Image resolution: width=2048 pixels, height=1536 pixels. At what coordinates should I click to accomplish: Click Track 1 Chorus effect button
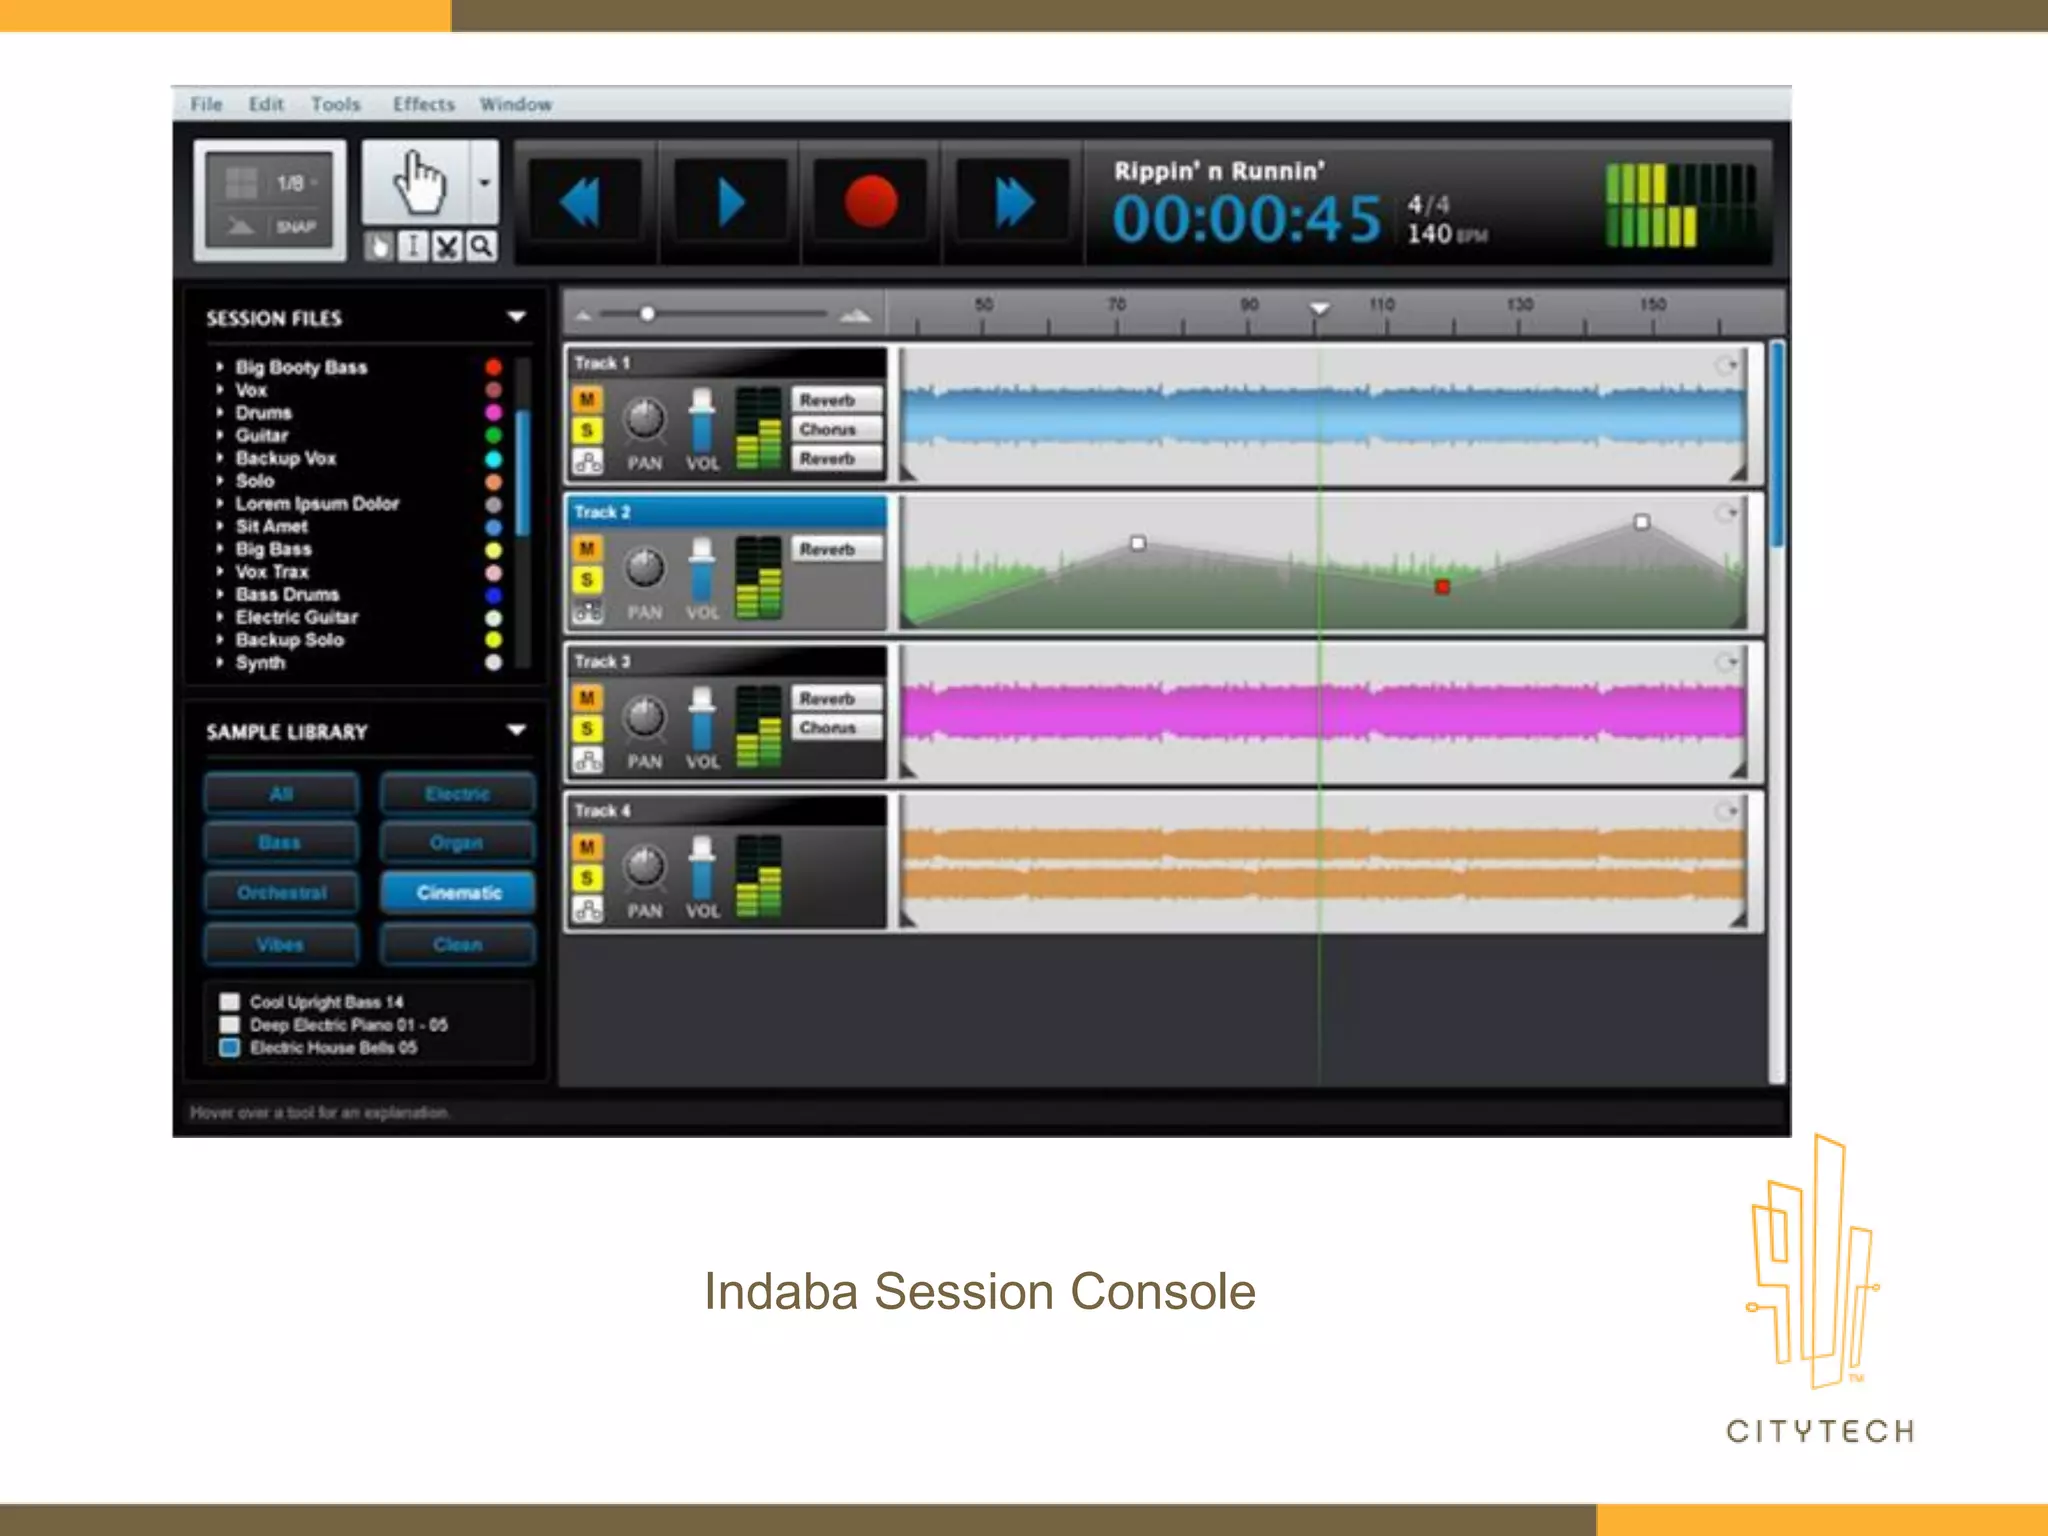coord(838,429)
